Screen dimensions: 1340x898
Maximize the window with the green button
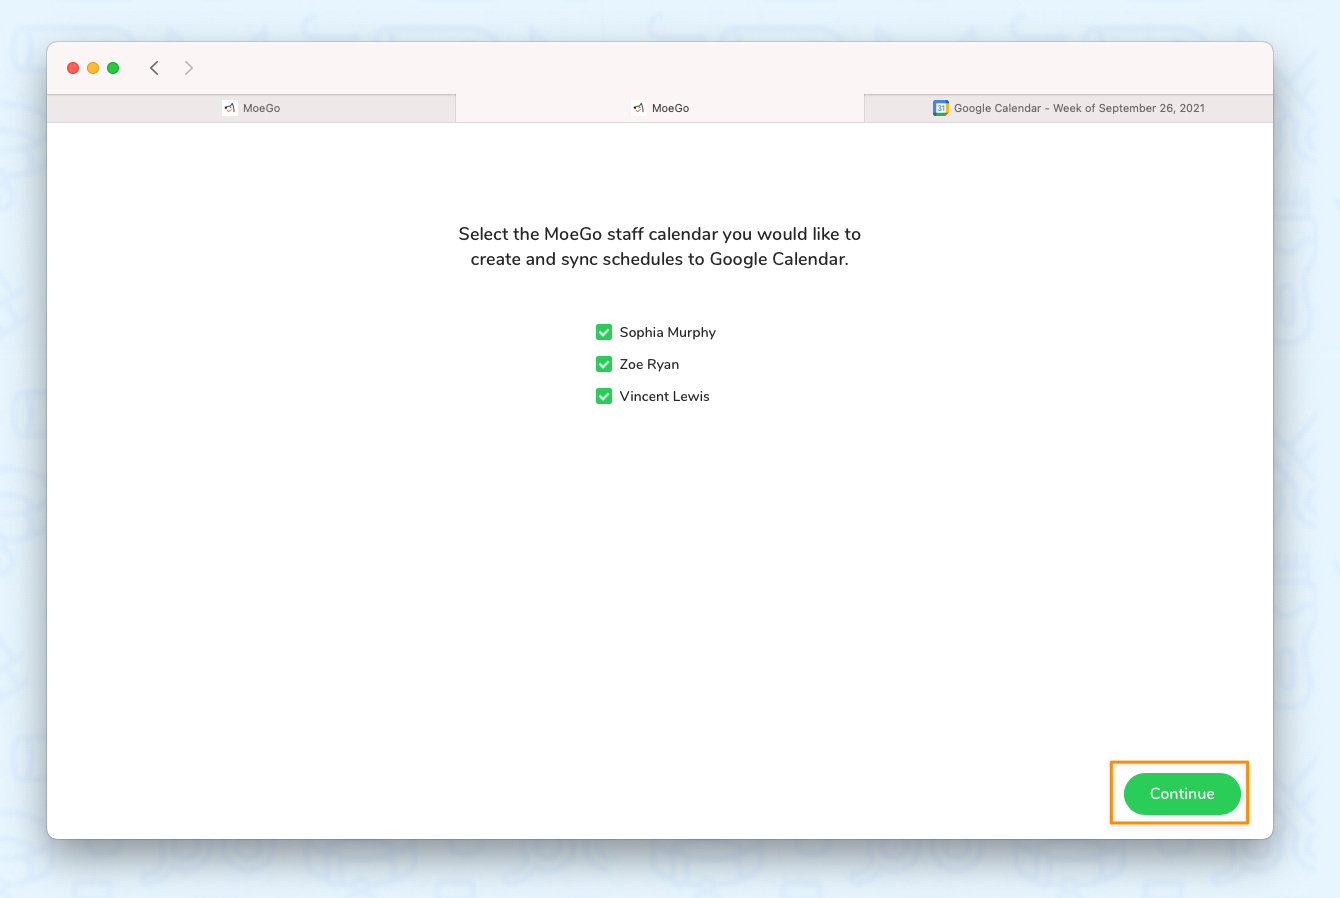113,68
